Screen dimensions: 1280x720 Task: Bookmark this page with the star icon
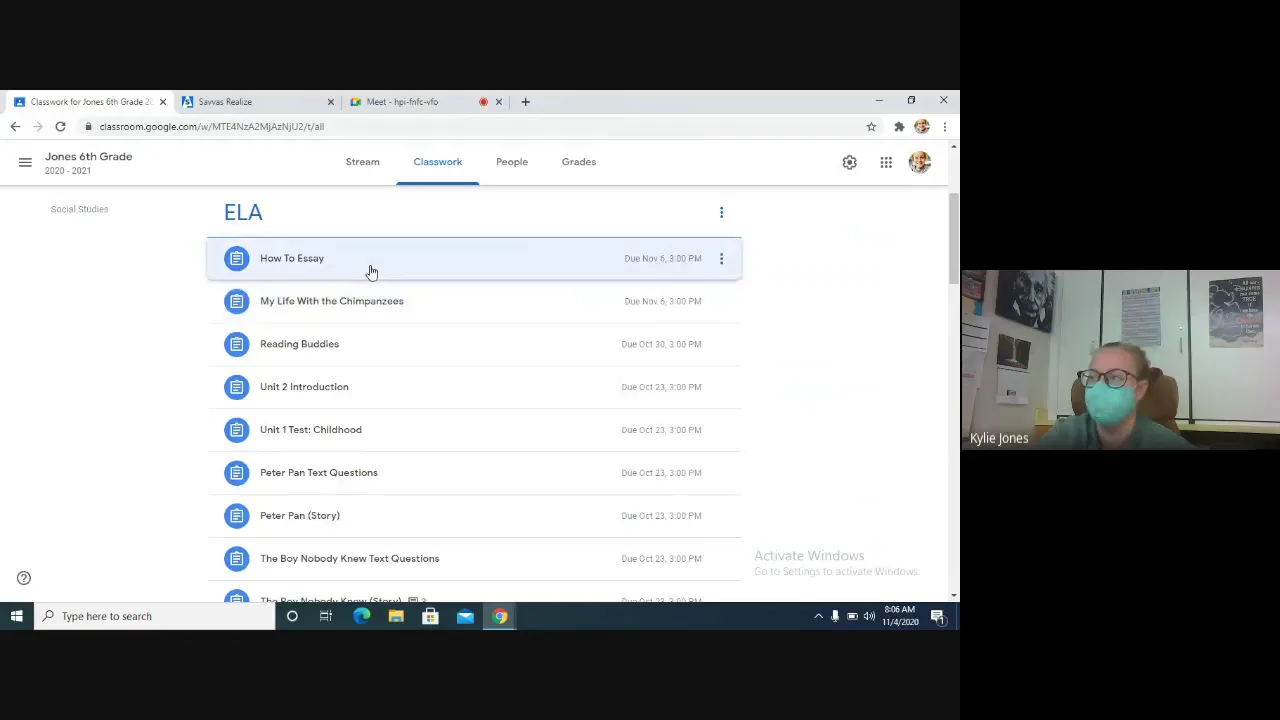(x=871, y=127)
